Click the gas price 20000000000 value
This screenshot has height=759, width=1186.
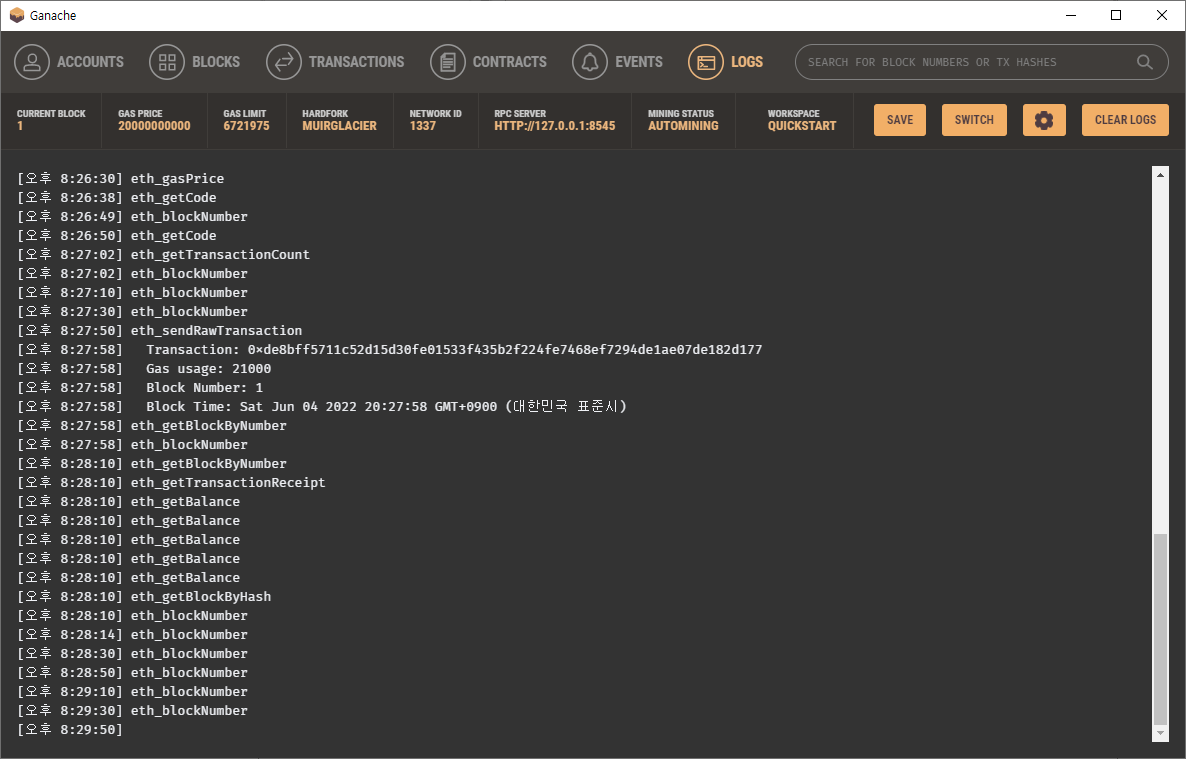154,126
